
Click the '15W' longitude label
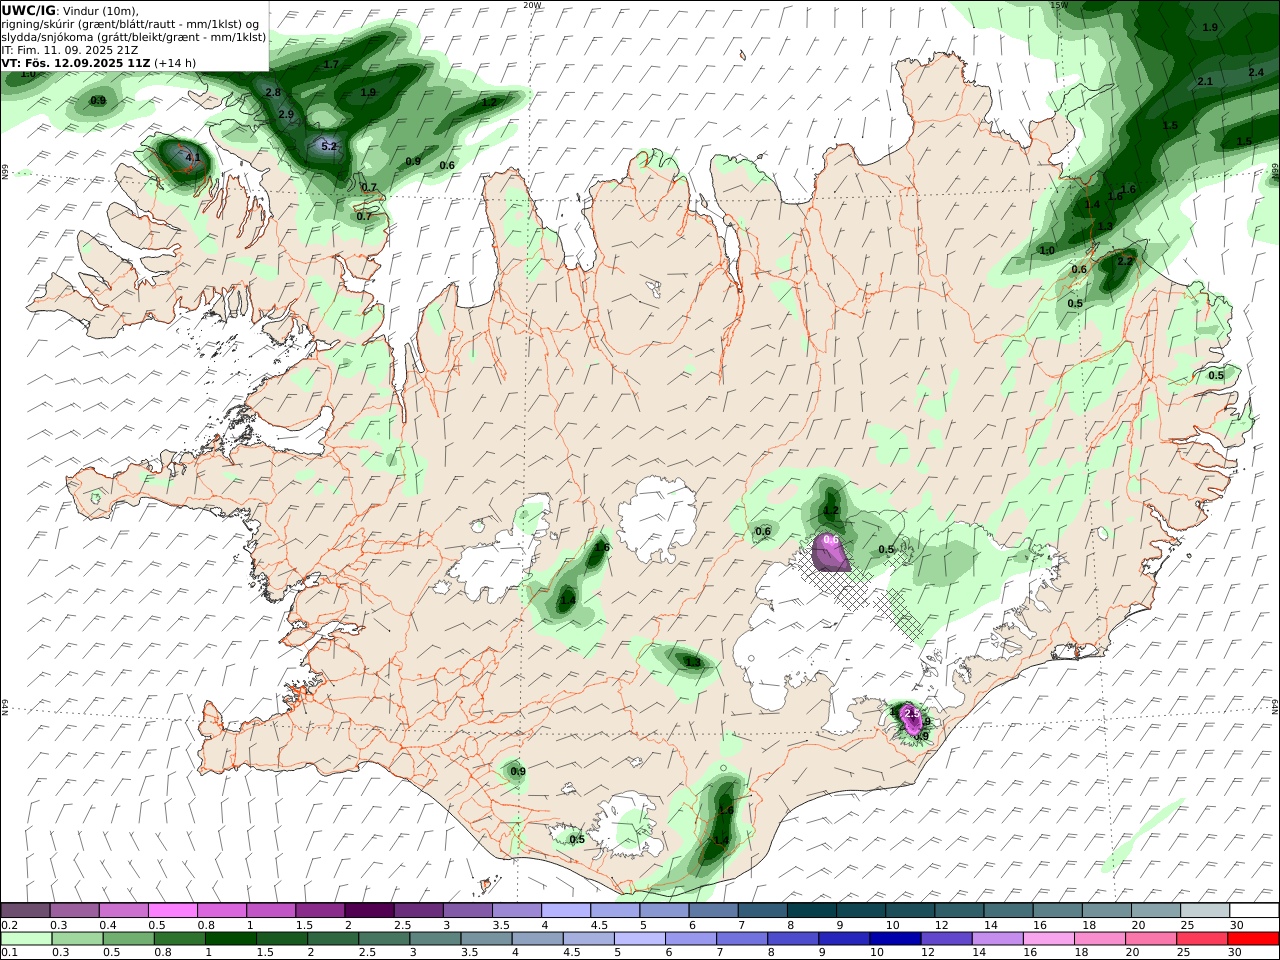[1059, 5]
